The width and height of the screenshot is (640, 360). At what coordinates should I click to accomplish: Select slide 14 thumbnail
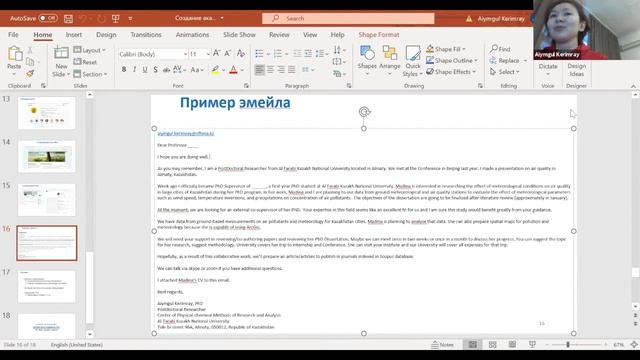click(x=47, y=156)
